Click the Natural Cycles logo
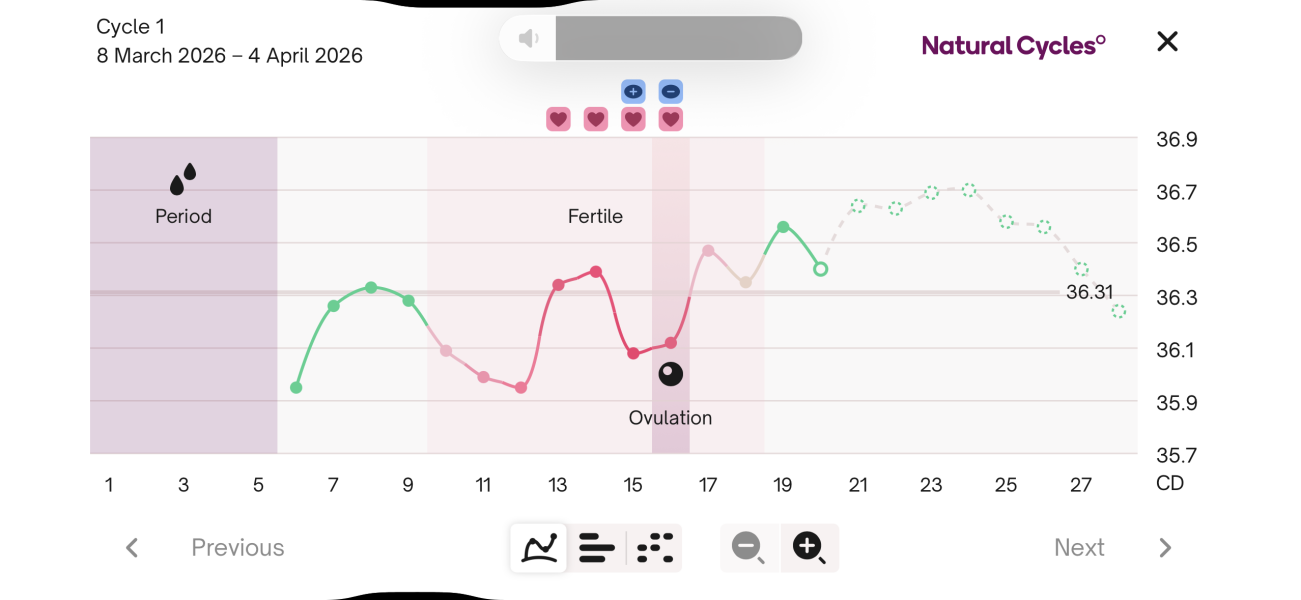 pyautogui.click(x=1013, y=44)
